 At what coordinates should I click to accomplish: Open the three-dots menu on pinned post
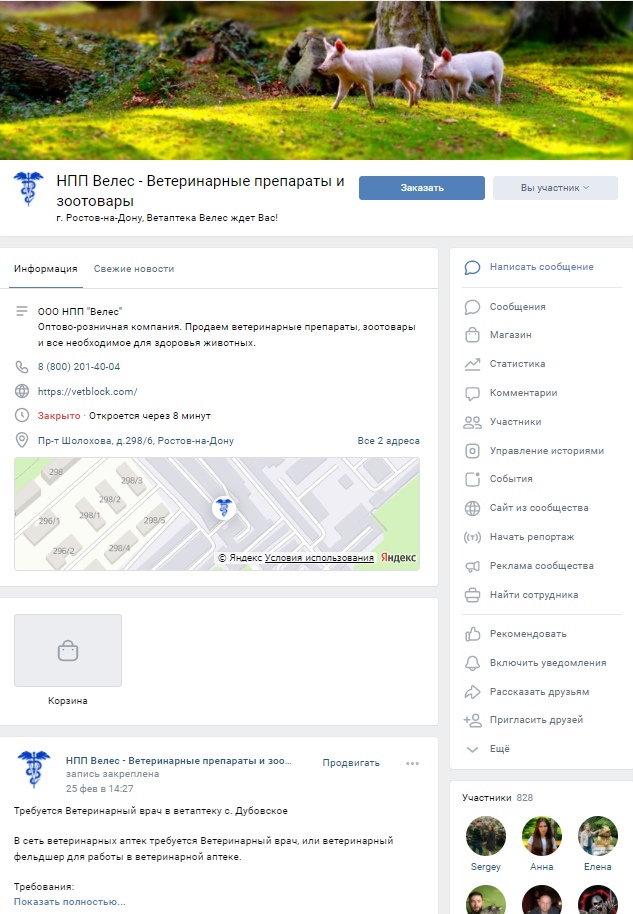click(x=412, y=763)
